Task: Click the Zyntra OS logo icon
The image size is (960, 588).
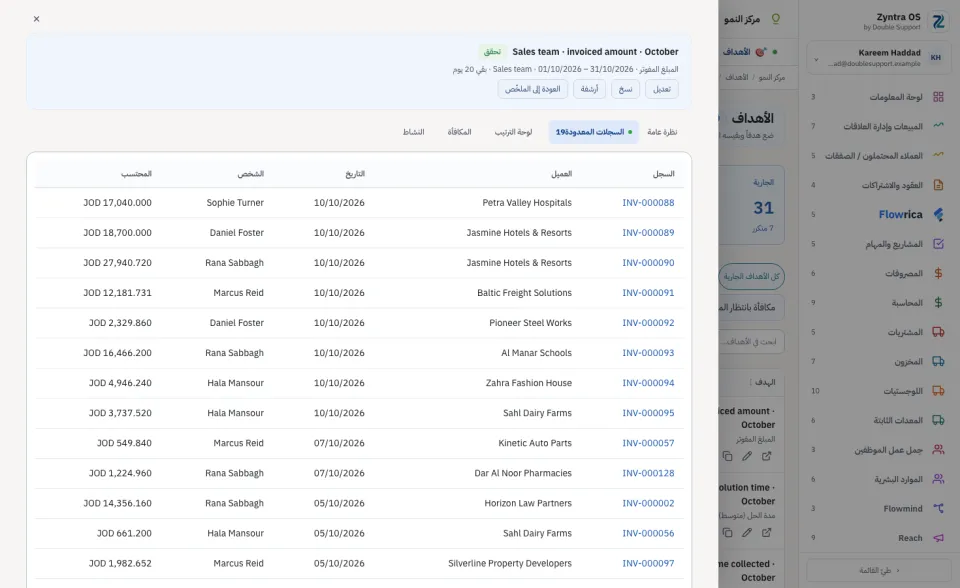Action: (938, 21)
